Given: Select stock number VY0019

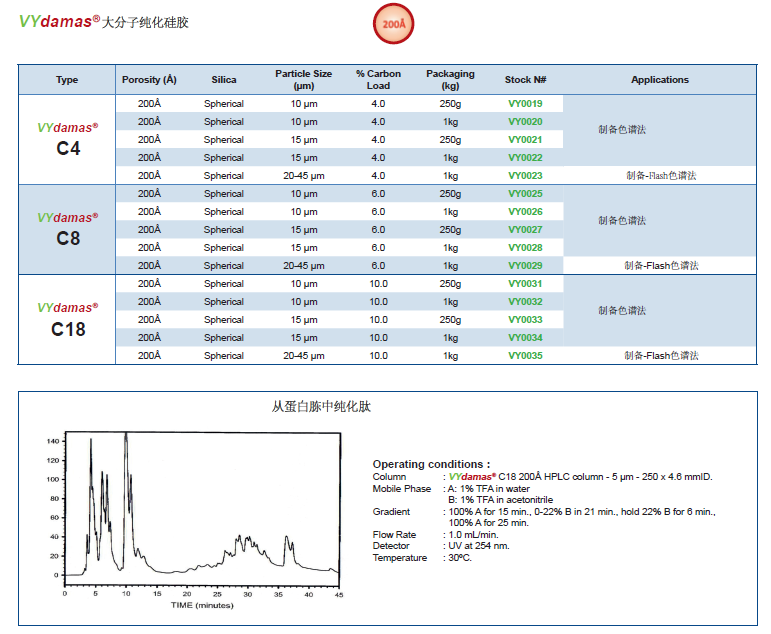Looking at the screenshot, I should 525,104.
